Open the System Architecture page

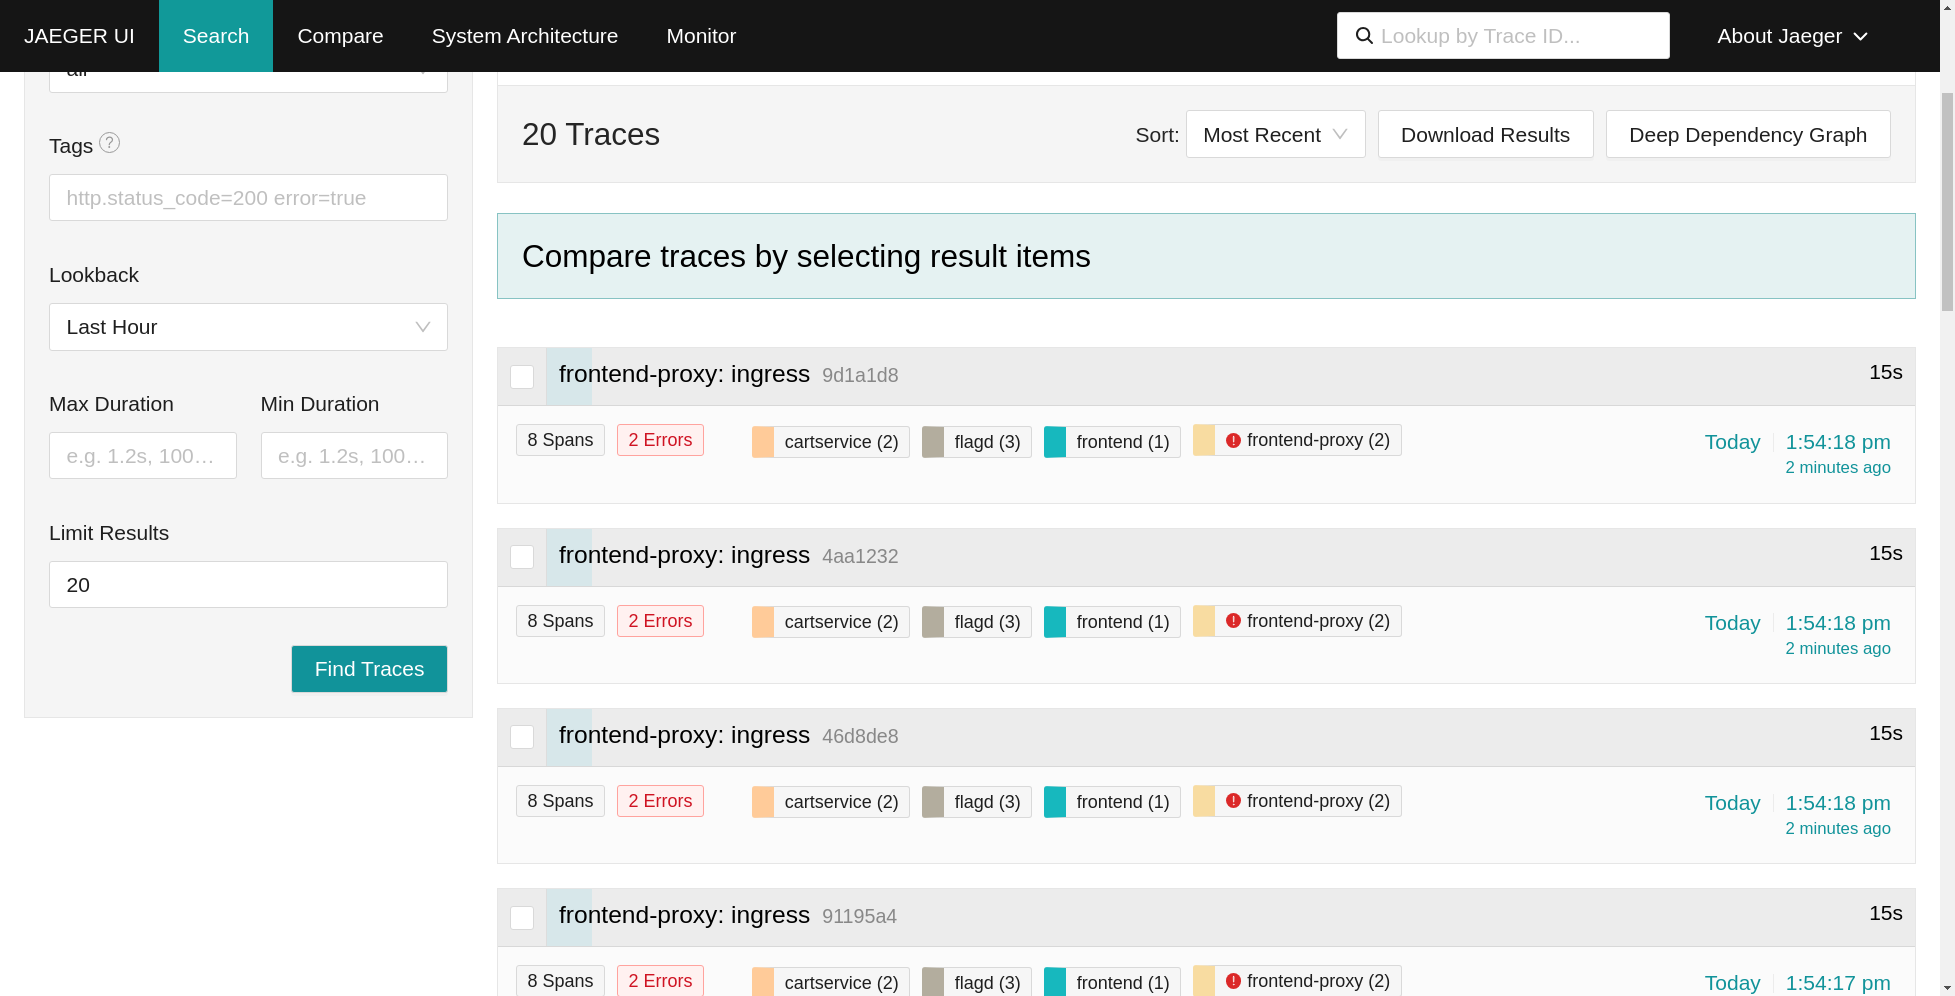524,35
